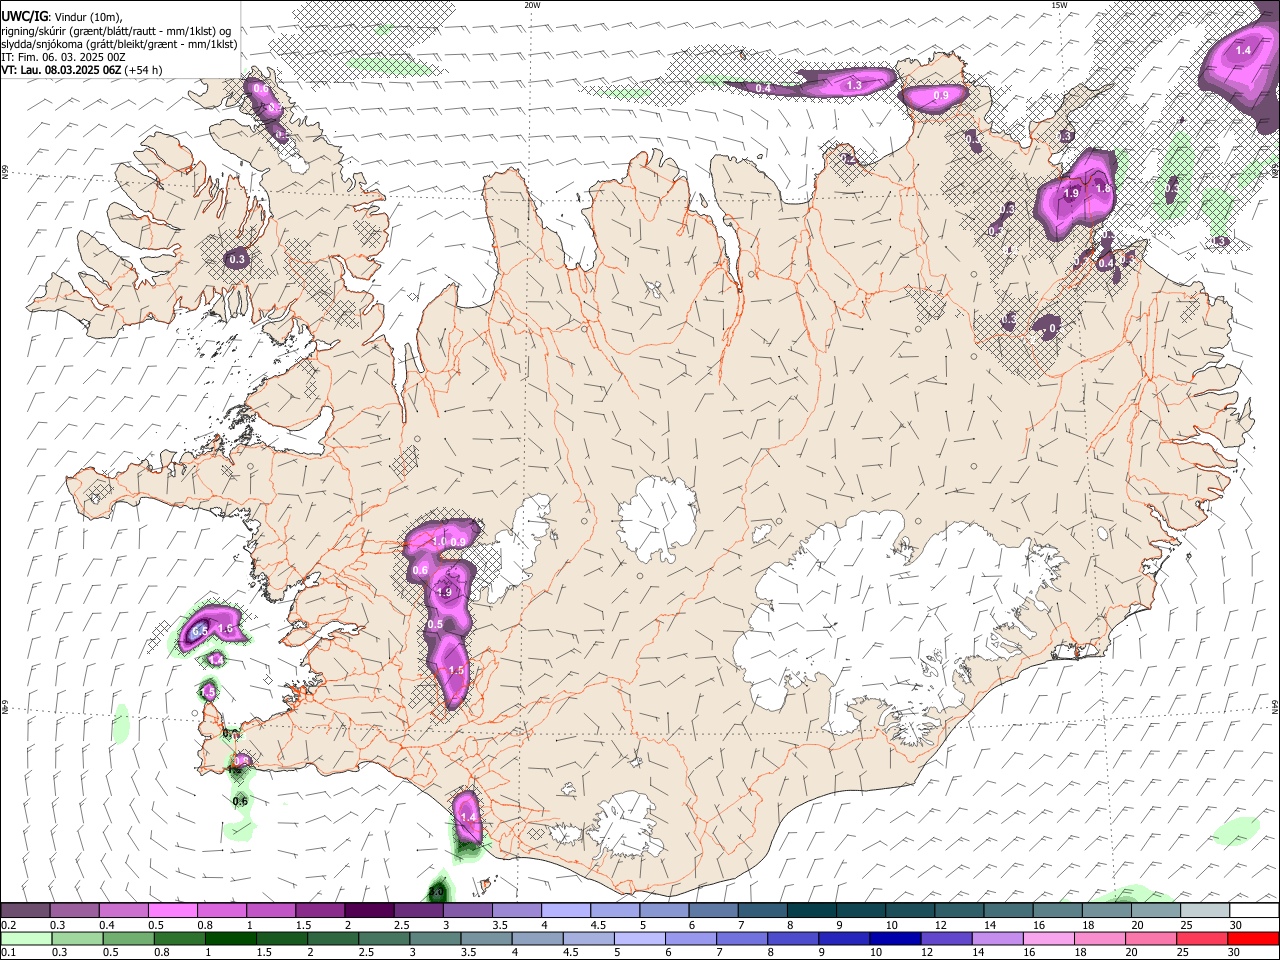Screen dimensions: 1280x960
Task: Click the 0.3 value in the Westfjords snow cell
Action: click(x=237, y=259)
